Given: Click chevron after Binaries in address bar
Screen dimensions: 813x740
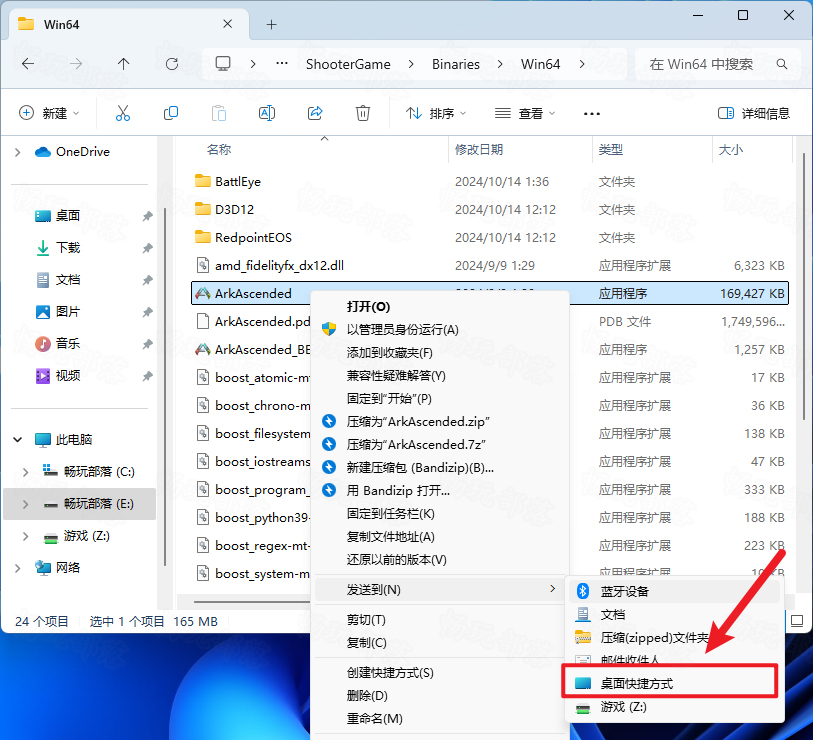Looking at the screenshot, I should pos(500,64).
